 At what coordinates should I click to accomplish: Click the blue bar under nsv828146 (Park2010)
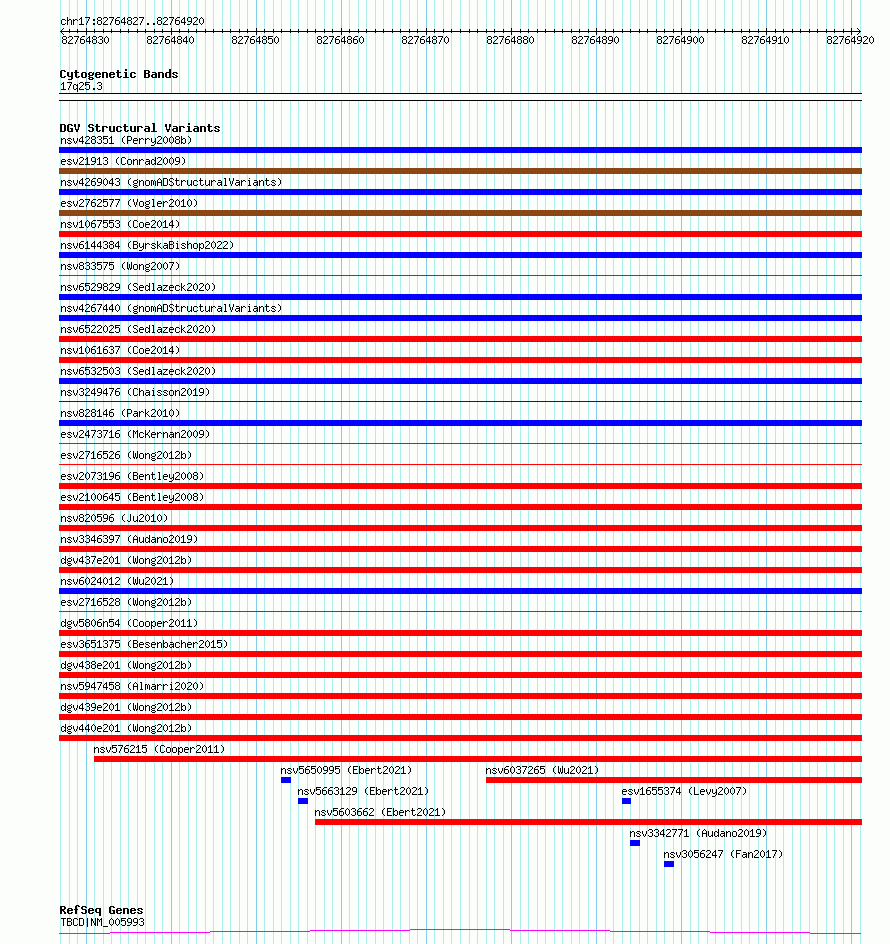461,423
